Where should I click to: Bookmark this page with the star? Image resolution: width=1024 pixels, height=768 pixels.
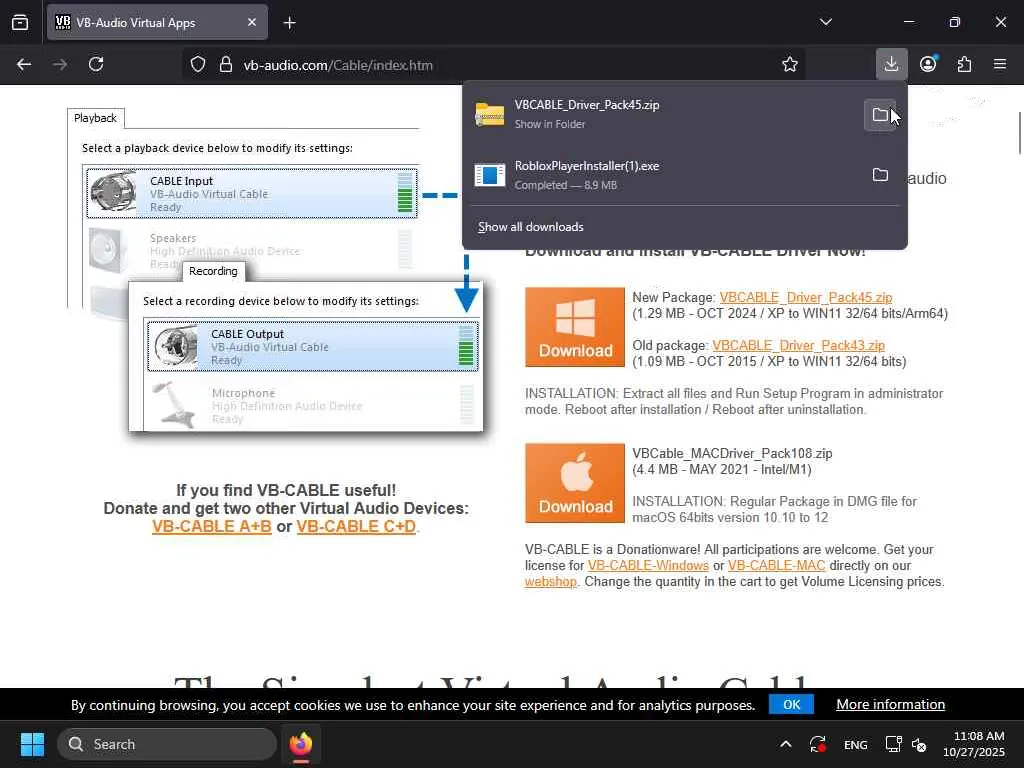[x=790, y=64]
